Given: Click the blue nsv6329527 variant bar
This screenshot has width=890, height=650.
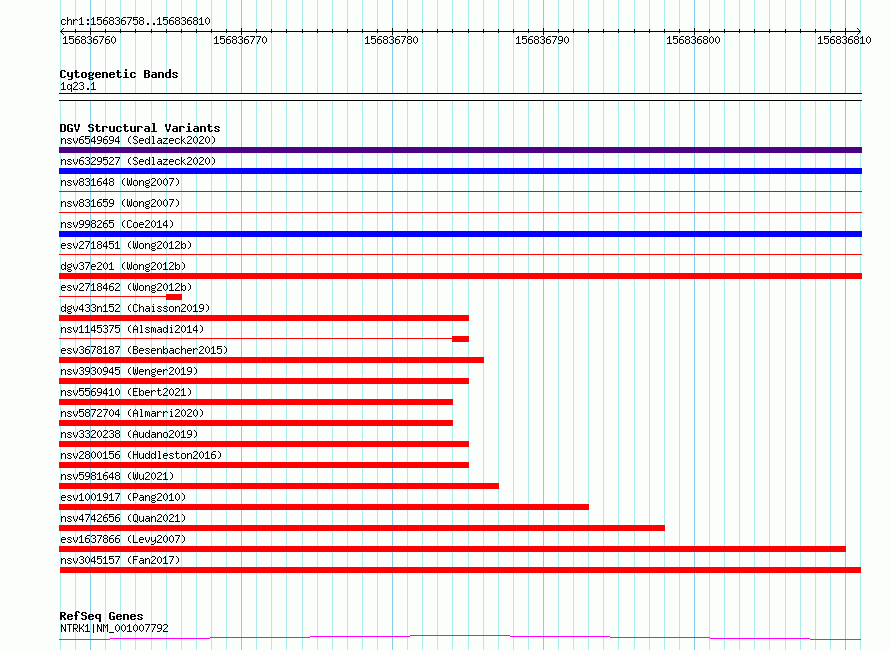Looking at the screenshot, I should click(460, 171).
